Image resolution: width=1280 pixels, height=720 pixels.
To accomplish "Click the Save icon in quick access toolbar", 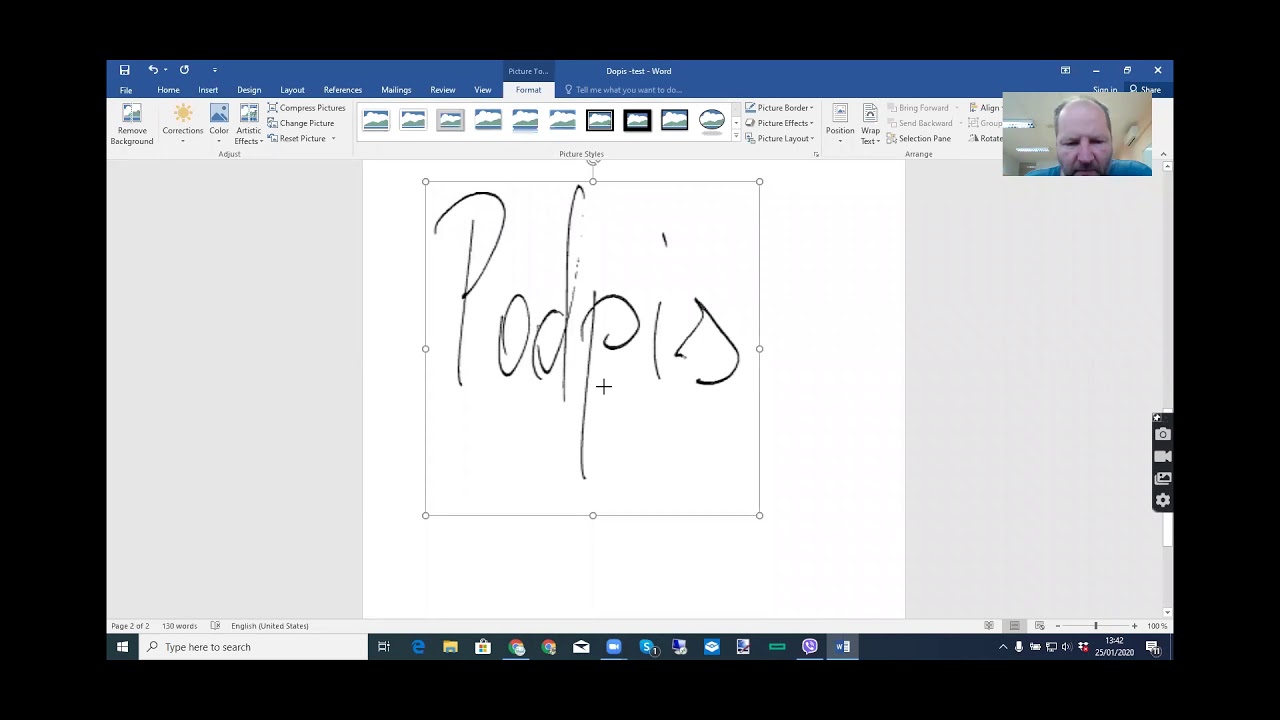I will 124,70.
